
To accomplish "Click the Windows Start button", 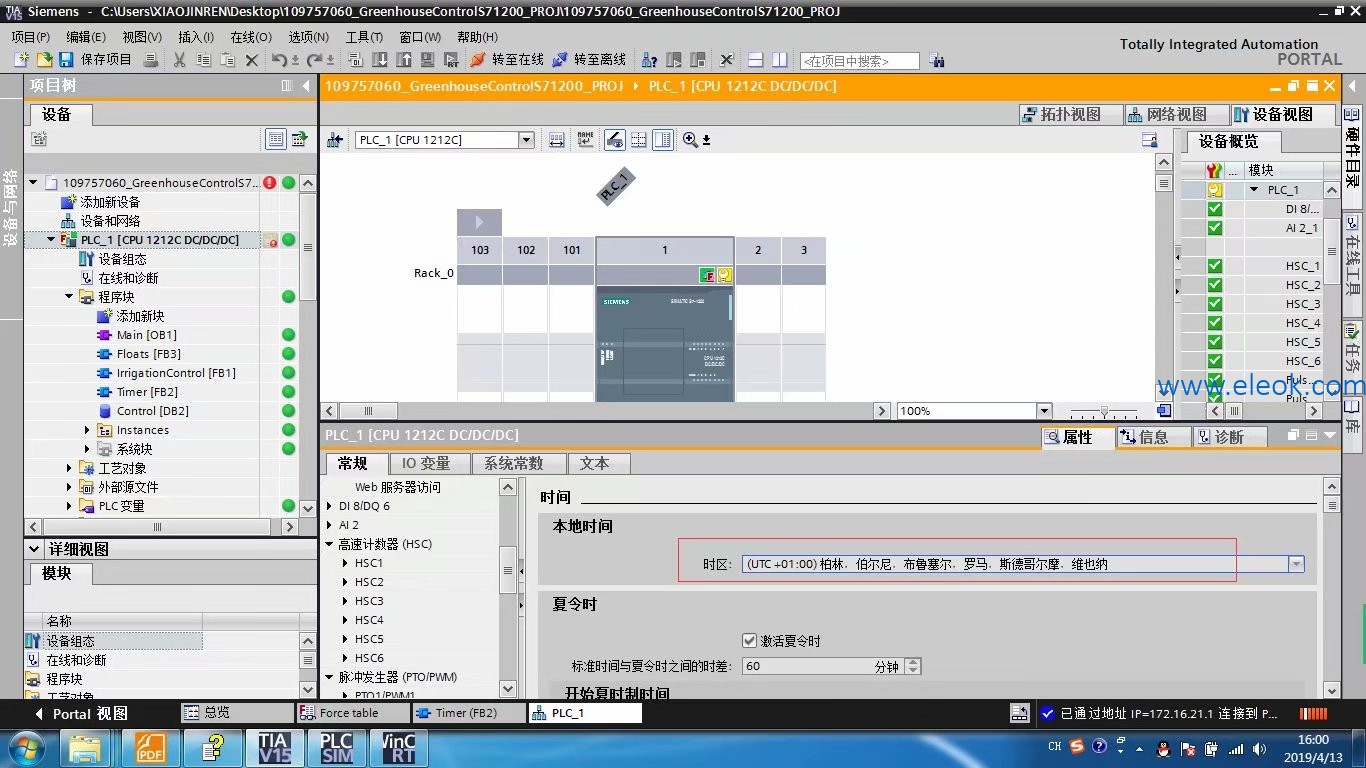I will tap(25, 747).
